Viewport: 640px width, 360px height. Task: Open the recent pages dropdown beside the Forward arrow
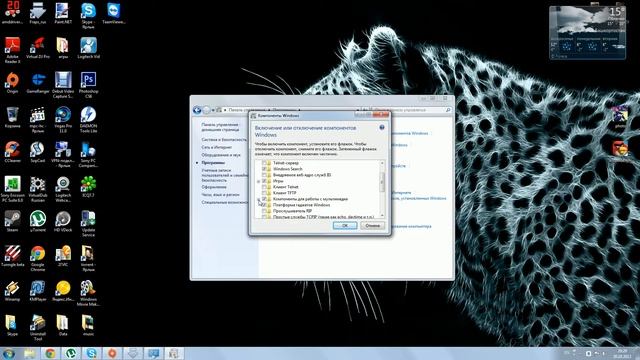(213, 110)
